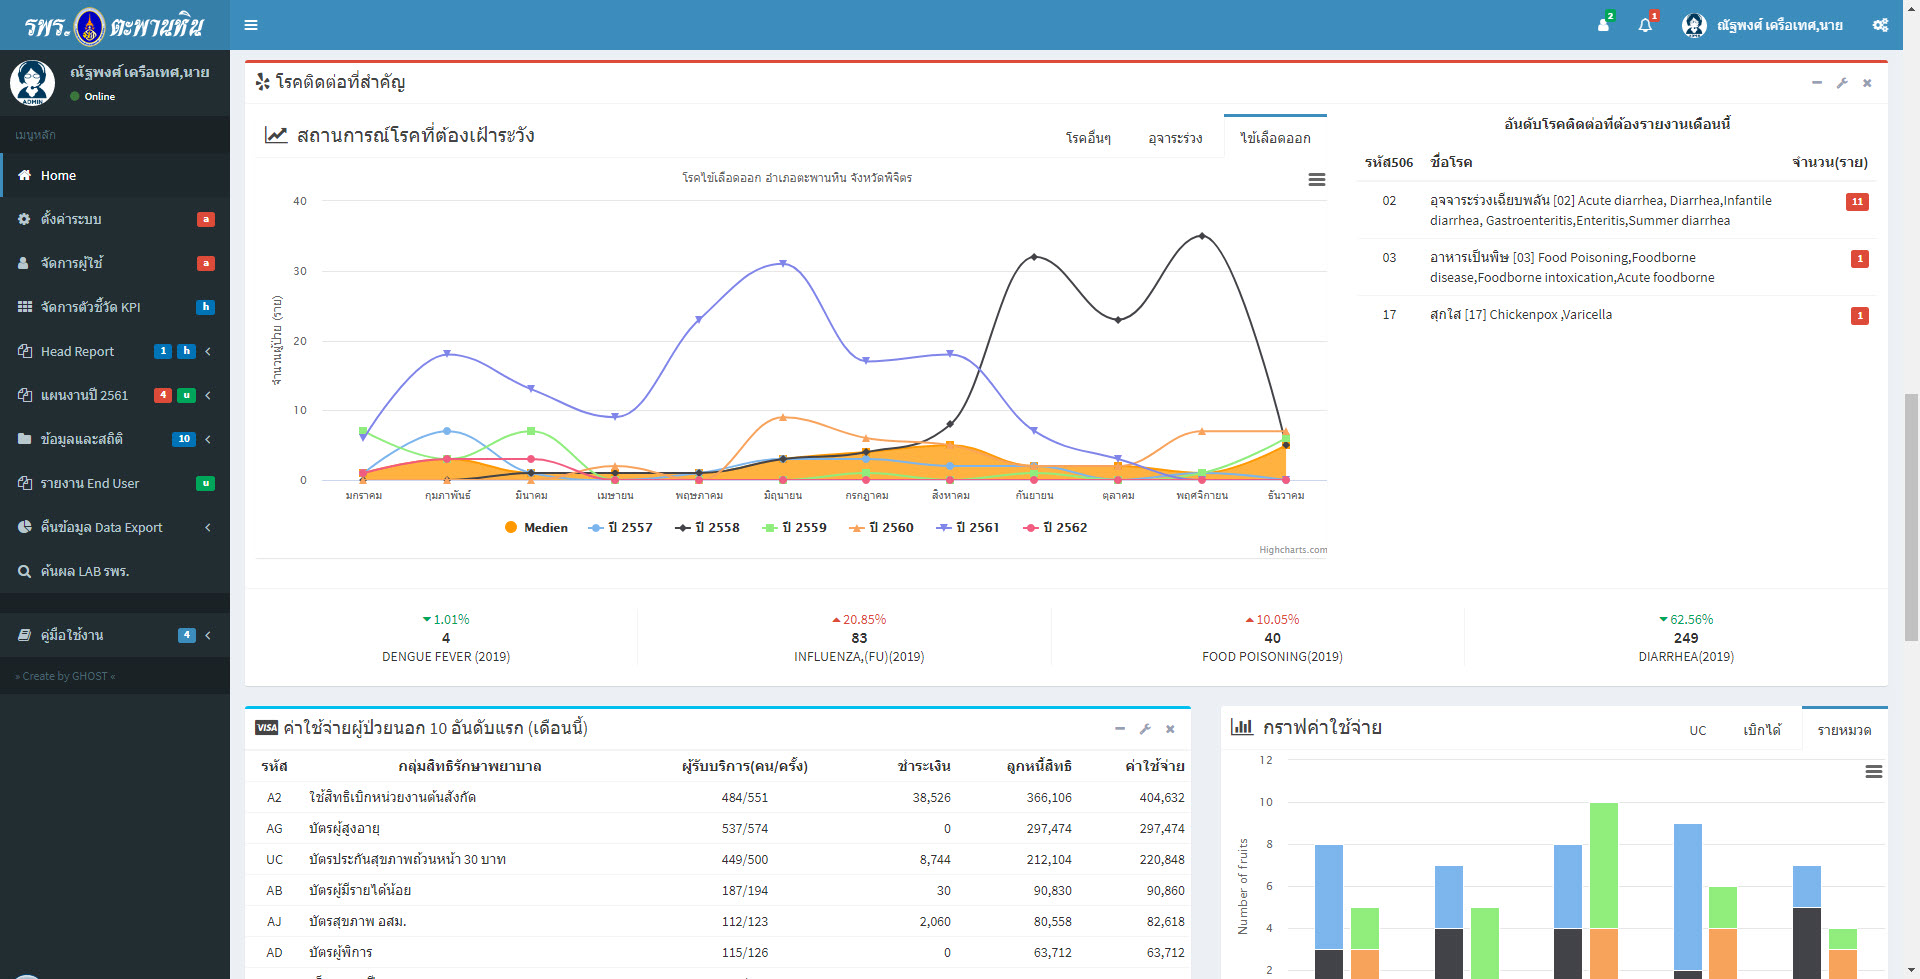Click the blue 10 badge on ข้อมูลและสถิติ
Screen dimensions: 1920x979
[184, 439]
